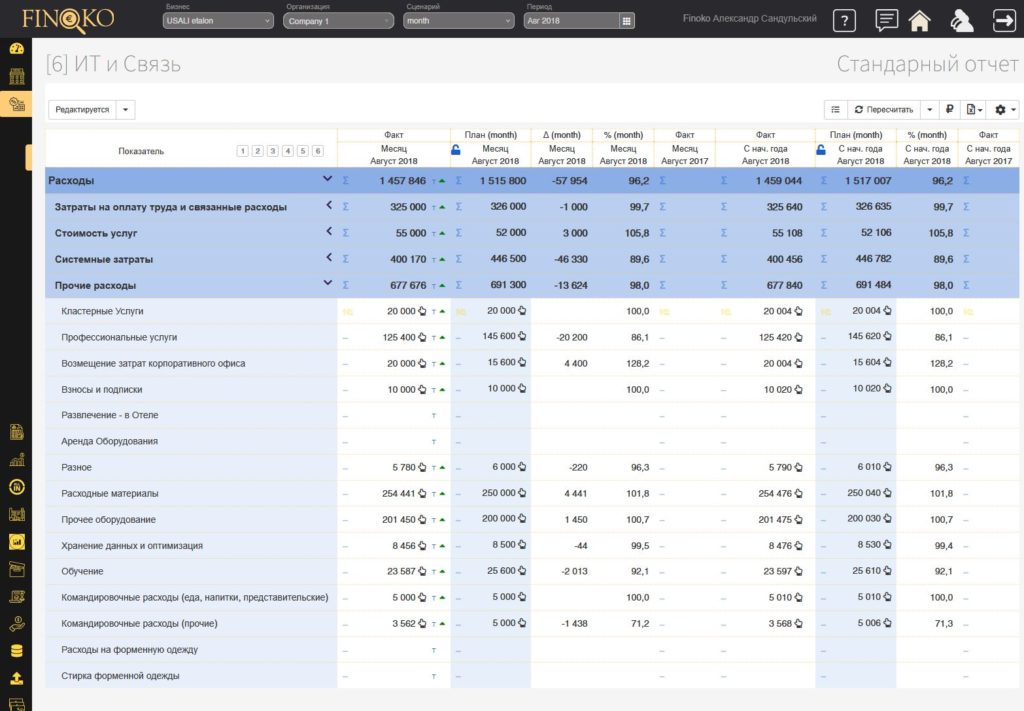Toggle the lock on the year-to-date План column
Viewport: 1024px width, 711px height.
[x=821, y=150]
